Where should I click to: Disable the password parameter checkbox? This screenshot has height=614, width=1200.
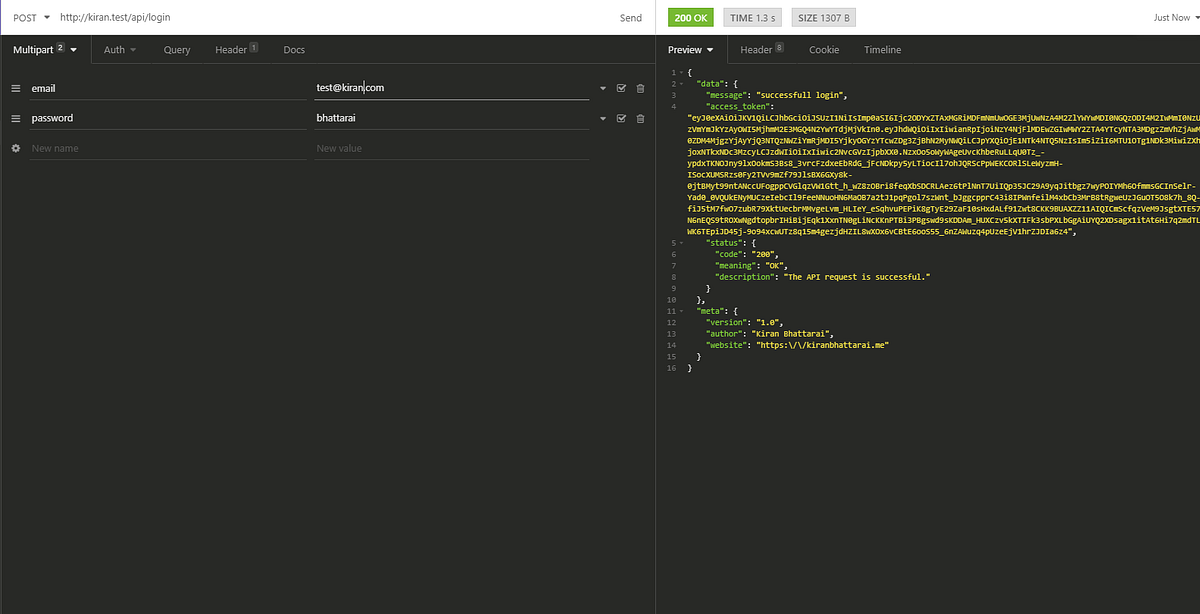(x=621, y=118)
